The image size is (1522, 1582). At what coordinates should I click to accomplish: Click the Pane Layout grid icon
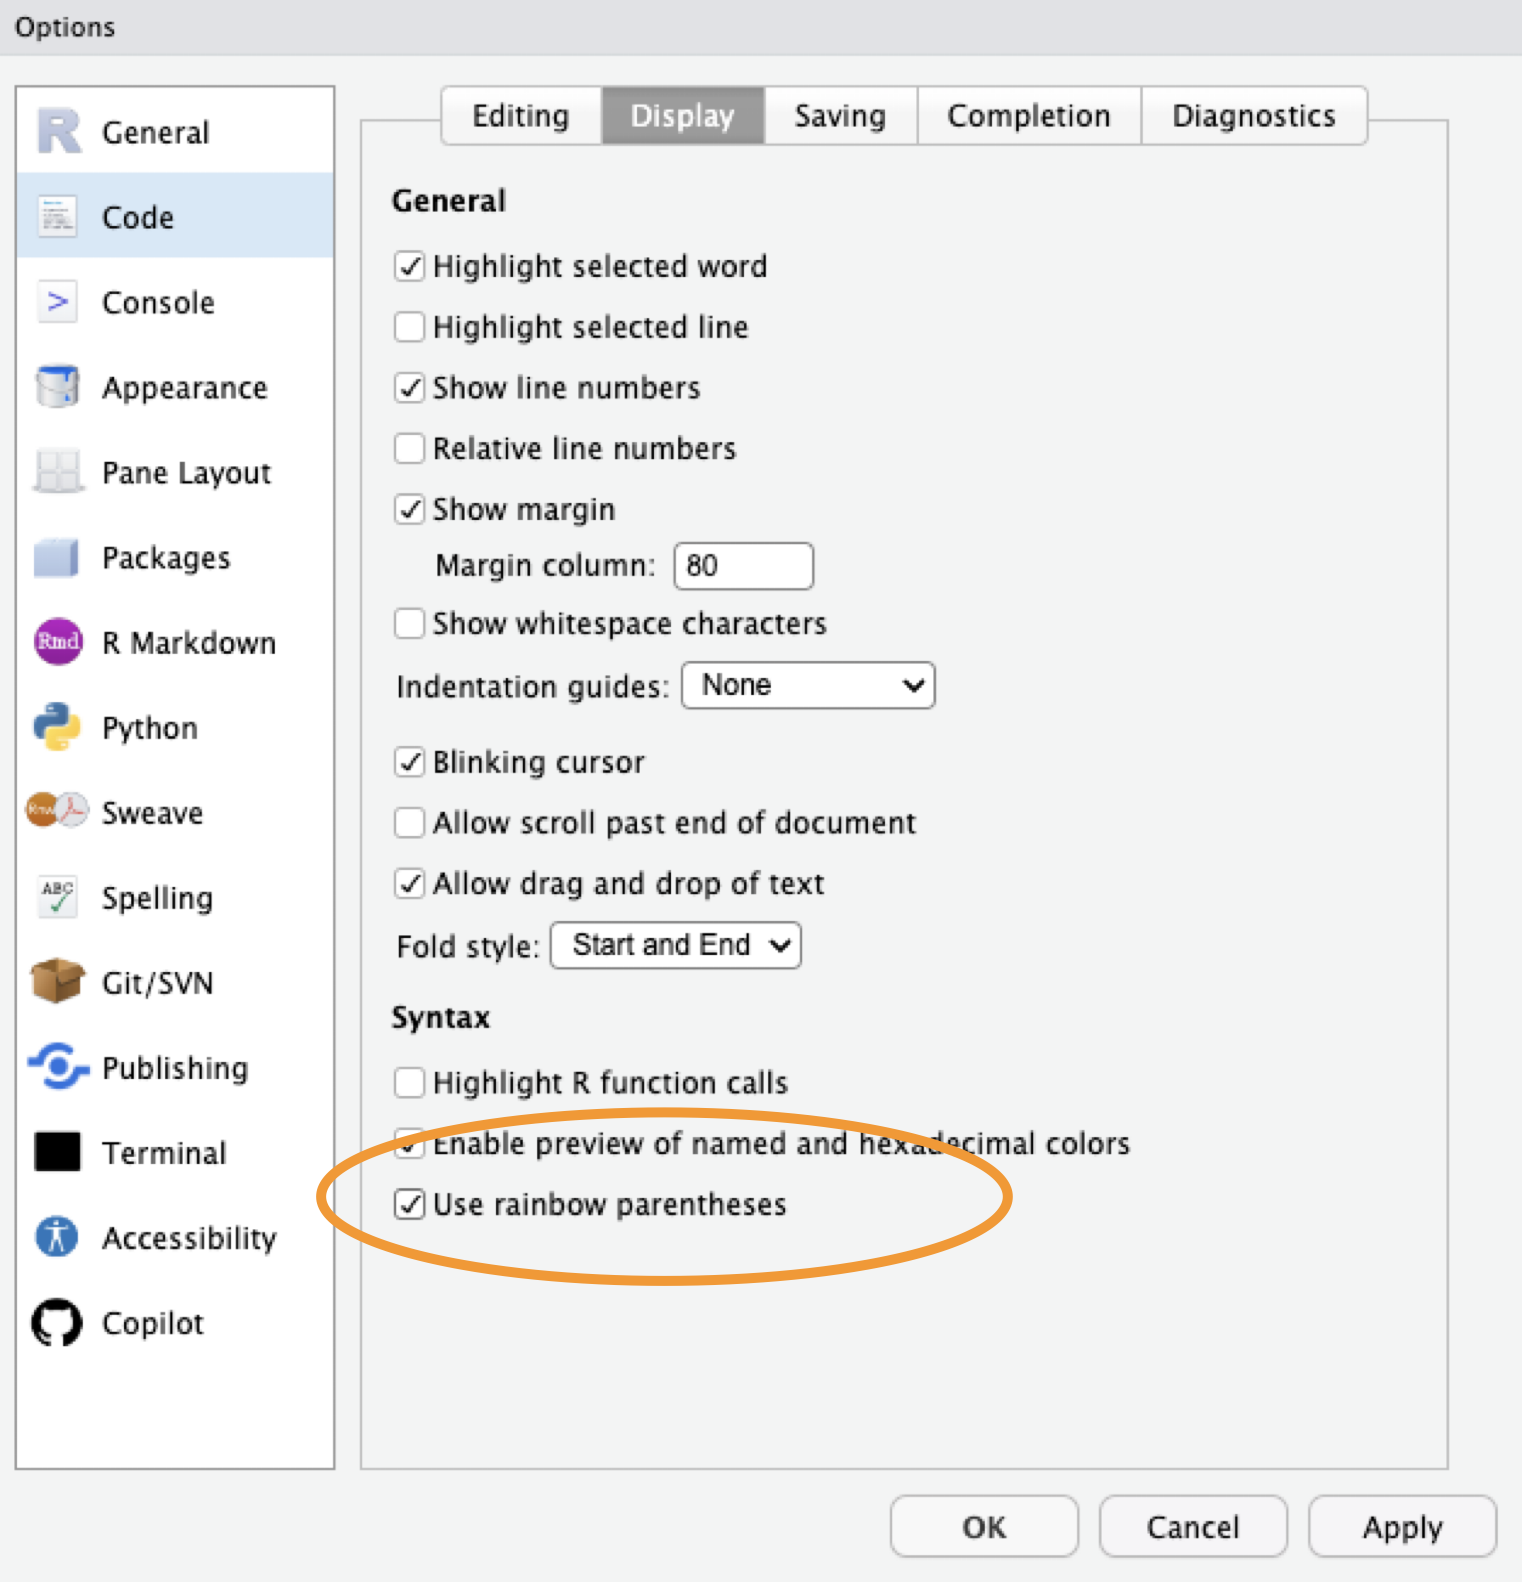tap(58, 472)
